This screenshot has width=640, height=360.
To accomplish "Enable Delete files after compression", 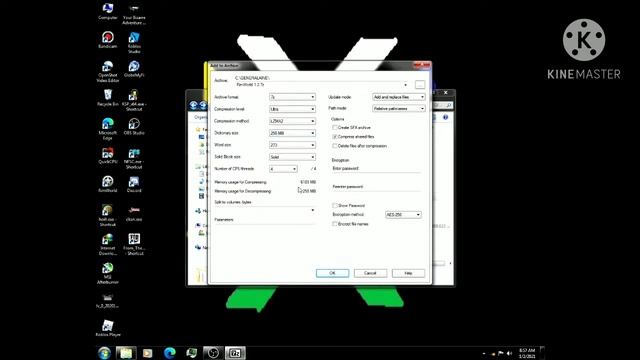I will [335, 146].
